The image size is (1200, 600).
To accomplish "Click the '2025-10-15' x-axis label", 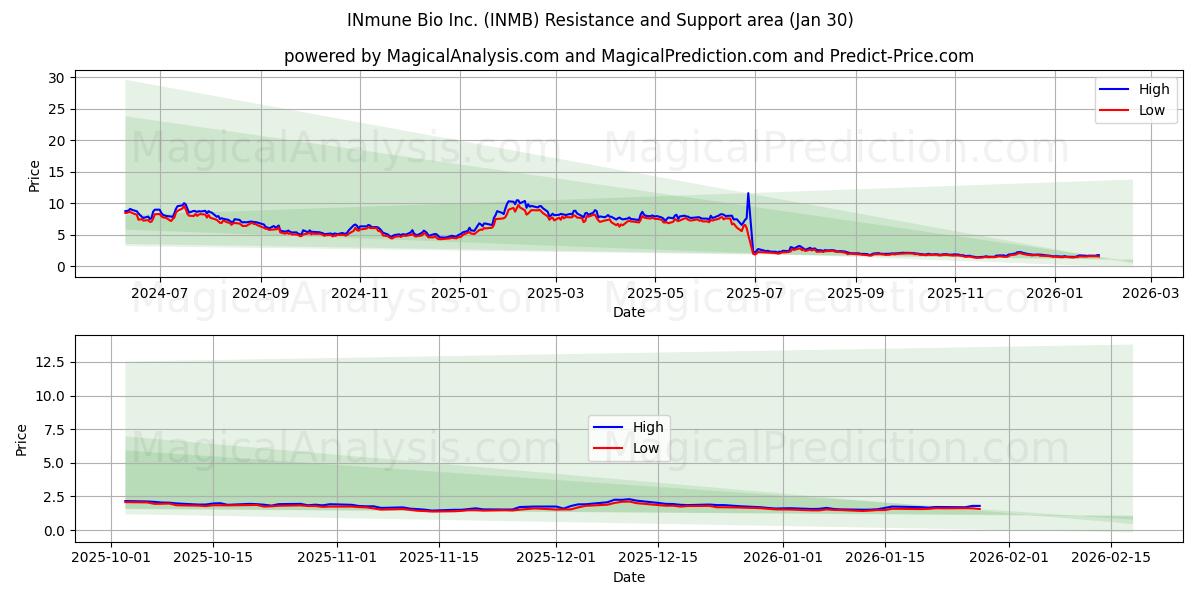I will (213, 557).
